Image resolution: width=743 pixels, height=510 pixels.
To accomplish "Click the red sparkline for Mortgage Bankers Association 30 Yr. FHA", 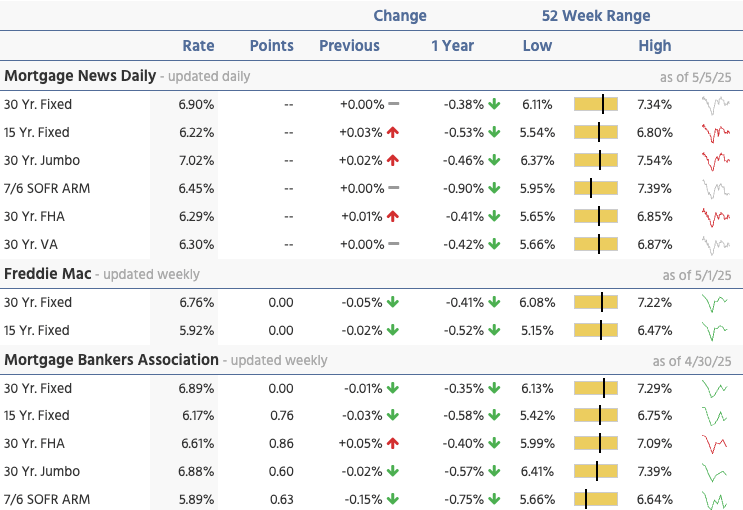I will pos(715,443).
